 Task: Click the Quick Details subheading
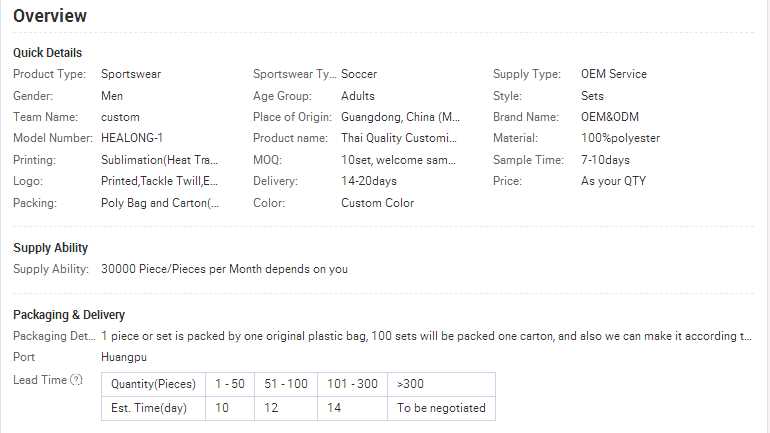(48, 52)
